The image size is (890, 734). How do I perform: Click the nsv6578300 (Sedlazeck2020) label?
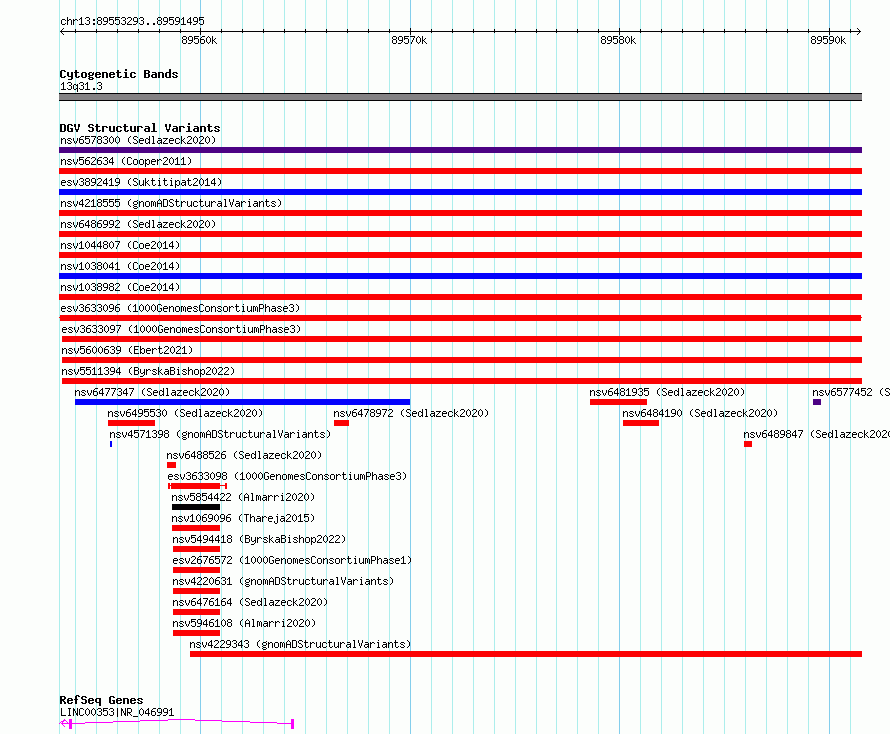(138, 140)
